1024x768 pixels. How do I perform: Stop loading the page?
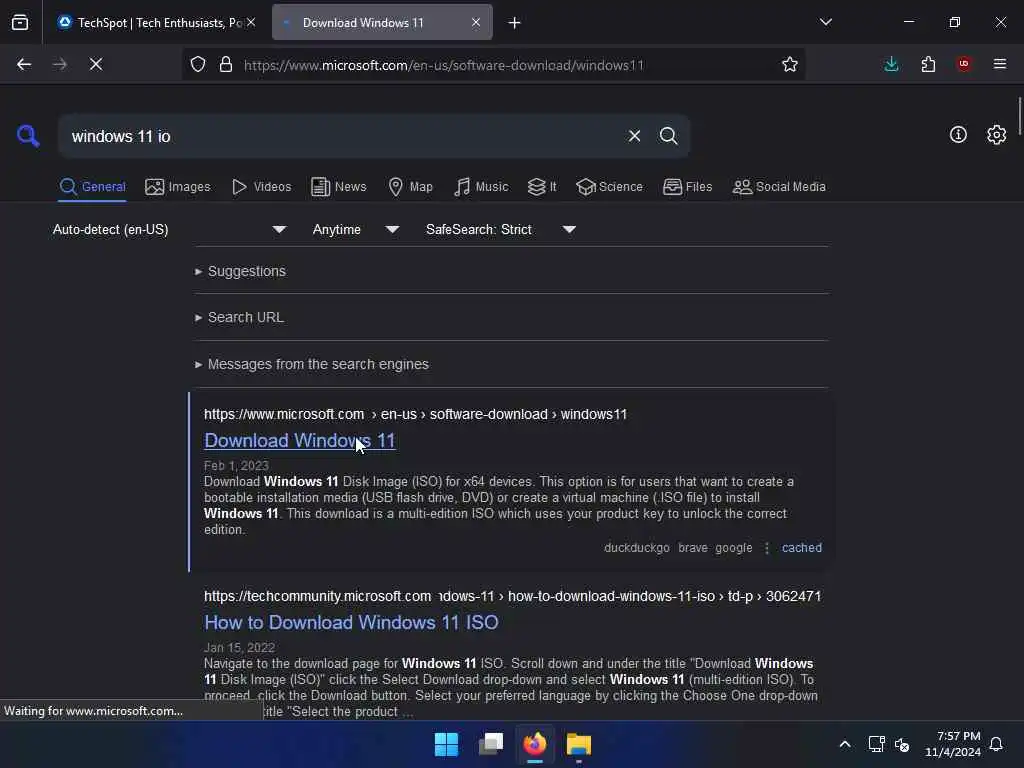(96, 64)
